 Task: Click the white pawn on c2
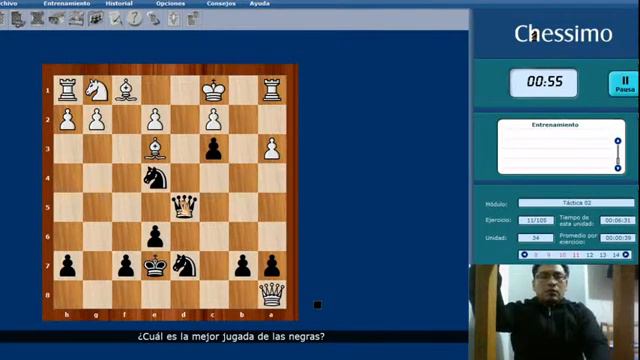pos(213,119)
